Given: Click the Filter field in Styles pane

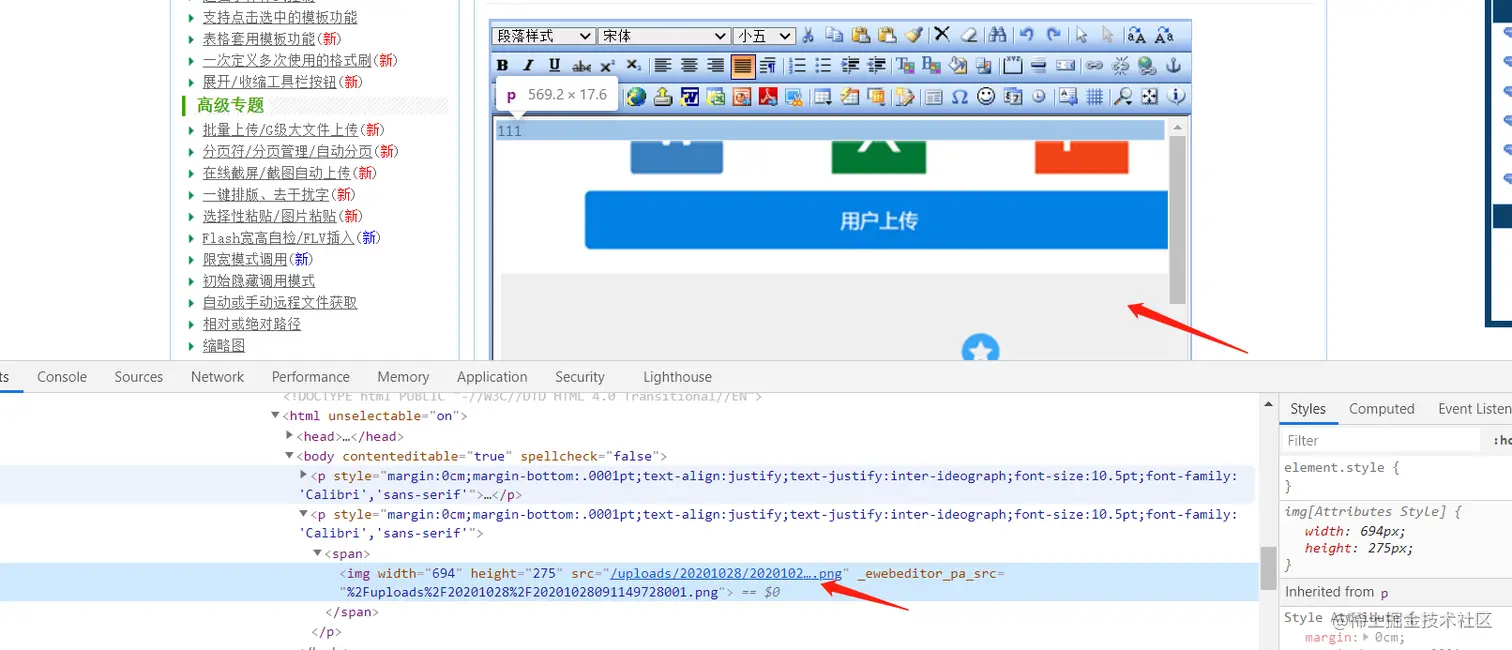Looking at the screenshot, I should point(1381,440).
